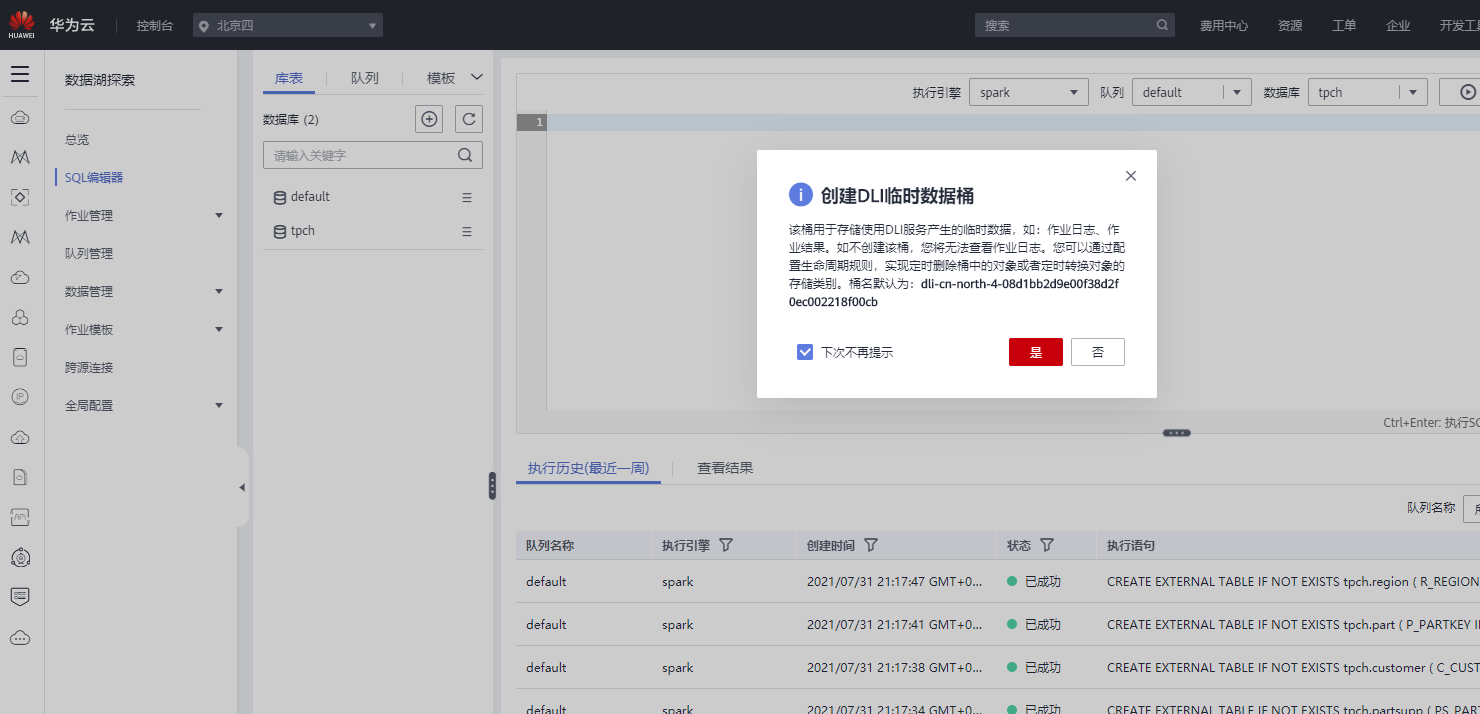Click the tpch database icon
The height and width of the screenshot is (714, 1480).
pyautogui.click(x=280, y=232)
